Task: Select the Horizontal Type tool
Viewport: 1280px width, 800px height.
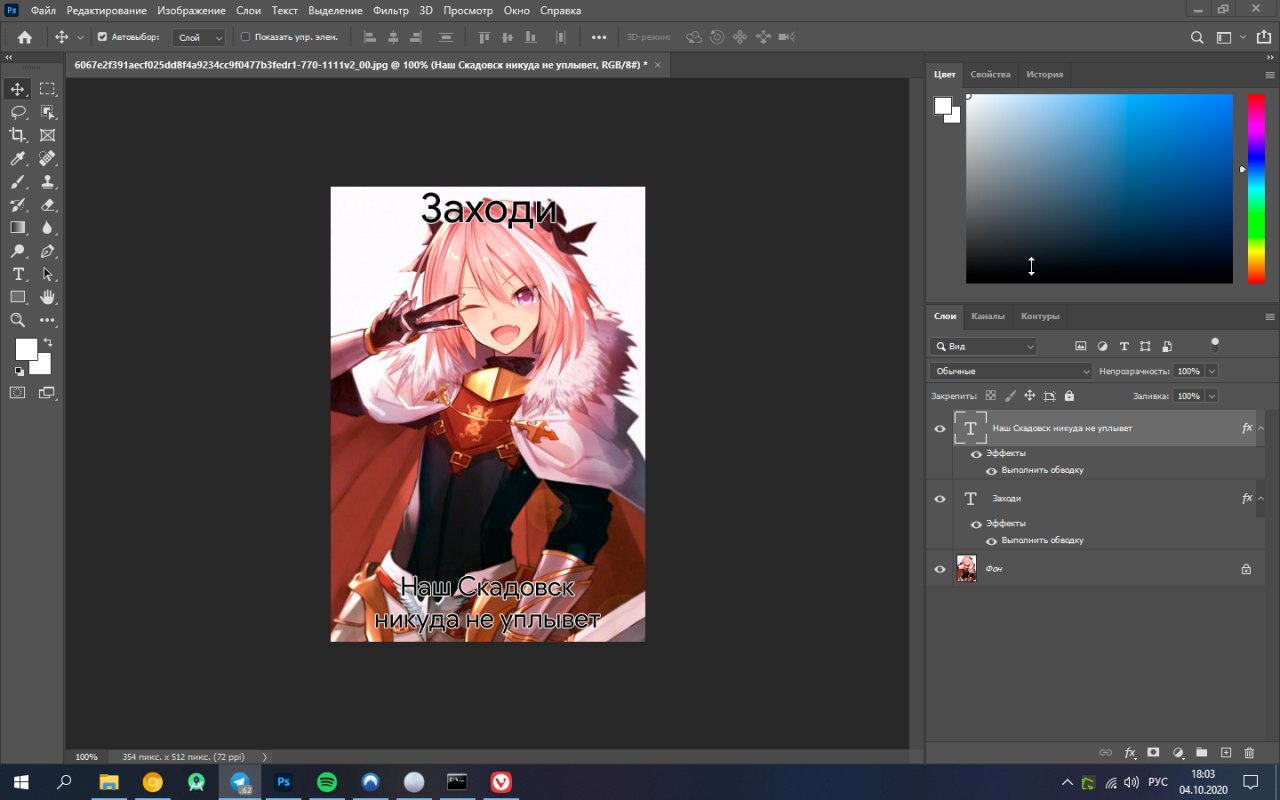Action: point(18,274)
